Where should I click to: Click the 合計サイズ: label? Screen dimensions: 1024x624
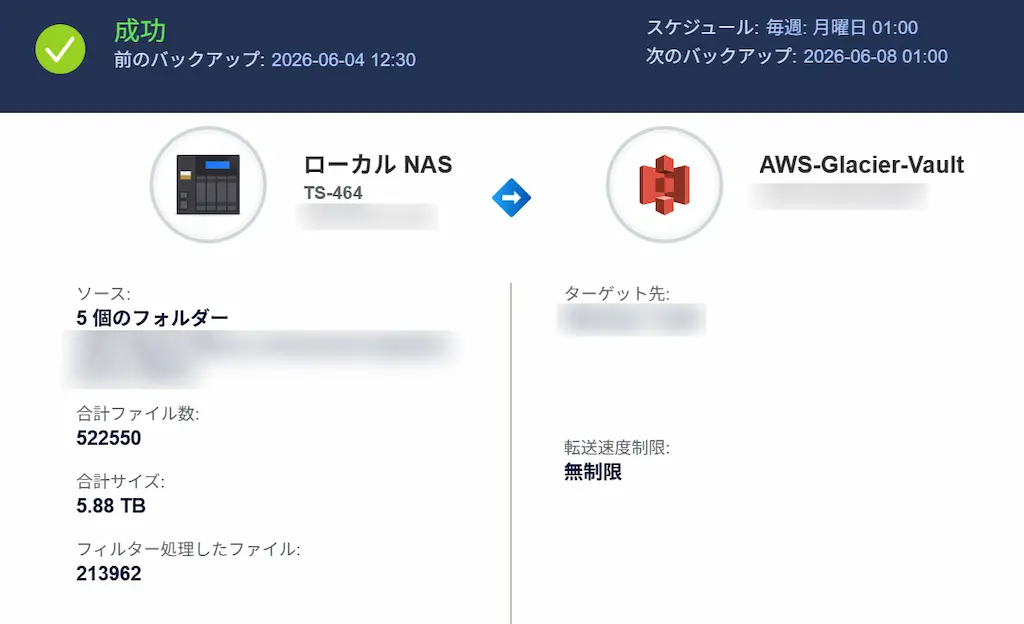pos(120,481)
